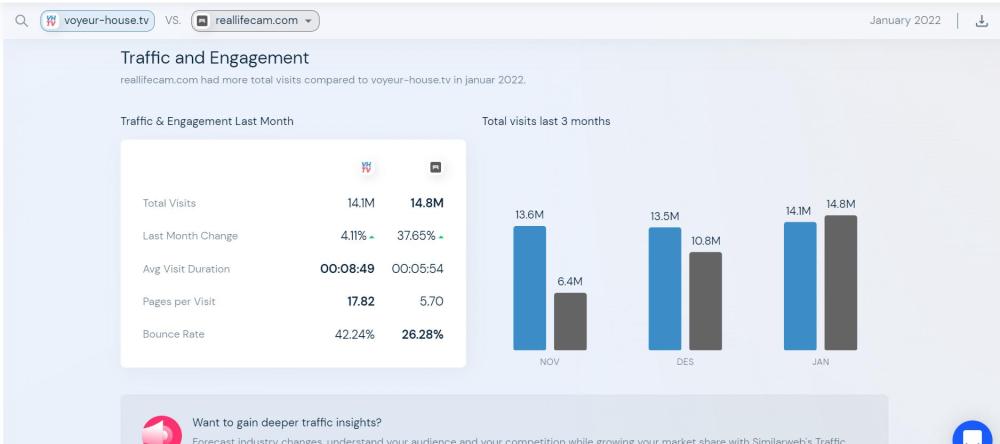Click the green up arrow next to 37.65%
Image resolution: width=1000 pixels, height=444 pixels.
point(441,236)
